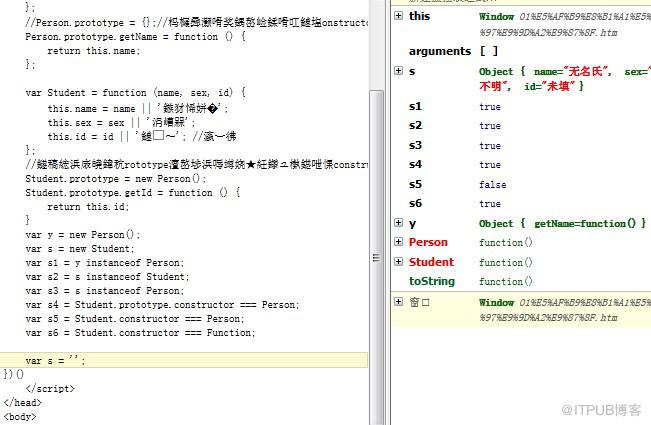Select the 'arguments' watch row

click(x=521, y=51)
